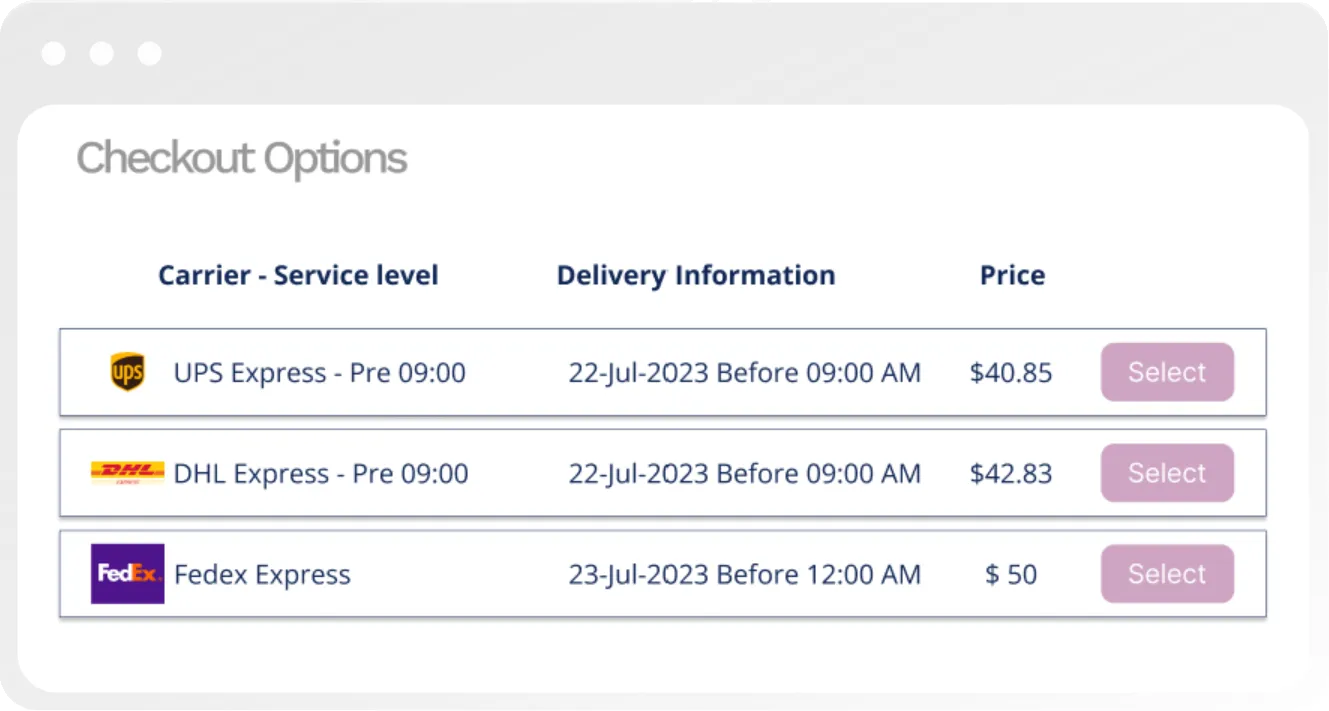Viewport: 1329px width, 711px height.
Task: Click the Price column header
Action: pos(1012,275)
